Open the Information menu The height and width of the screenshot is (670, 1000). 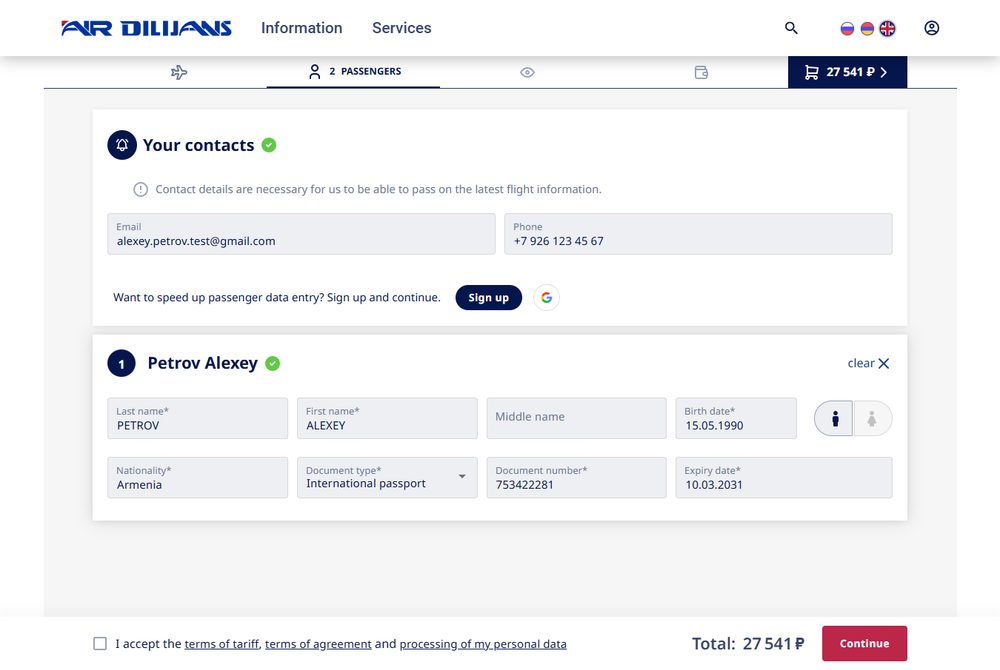coord(302,28)
